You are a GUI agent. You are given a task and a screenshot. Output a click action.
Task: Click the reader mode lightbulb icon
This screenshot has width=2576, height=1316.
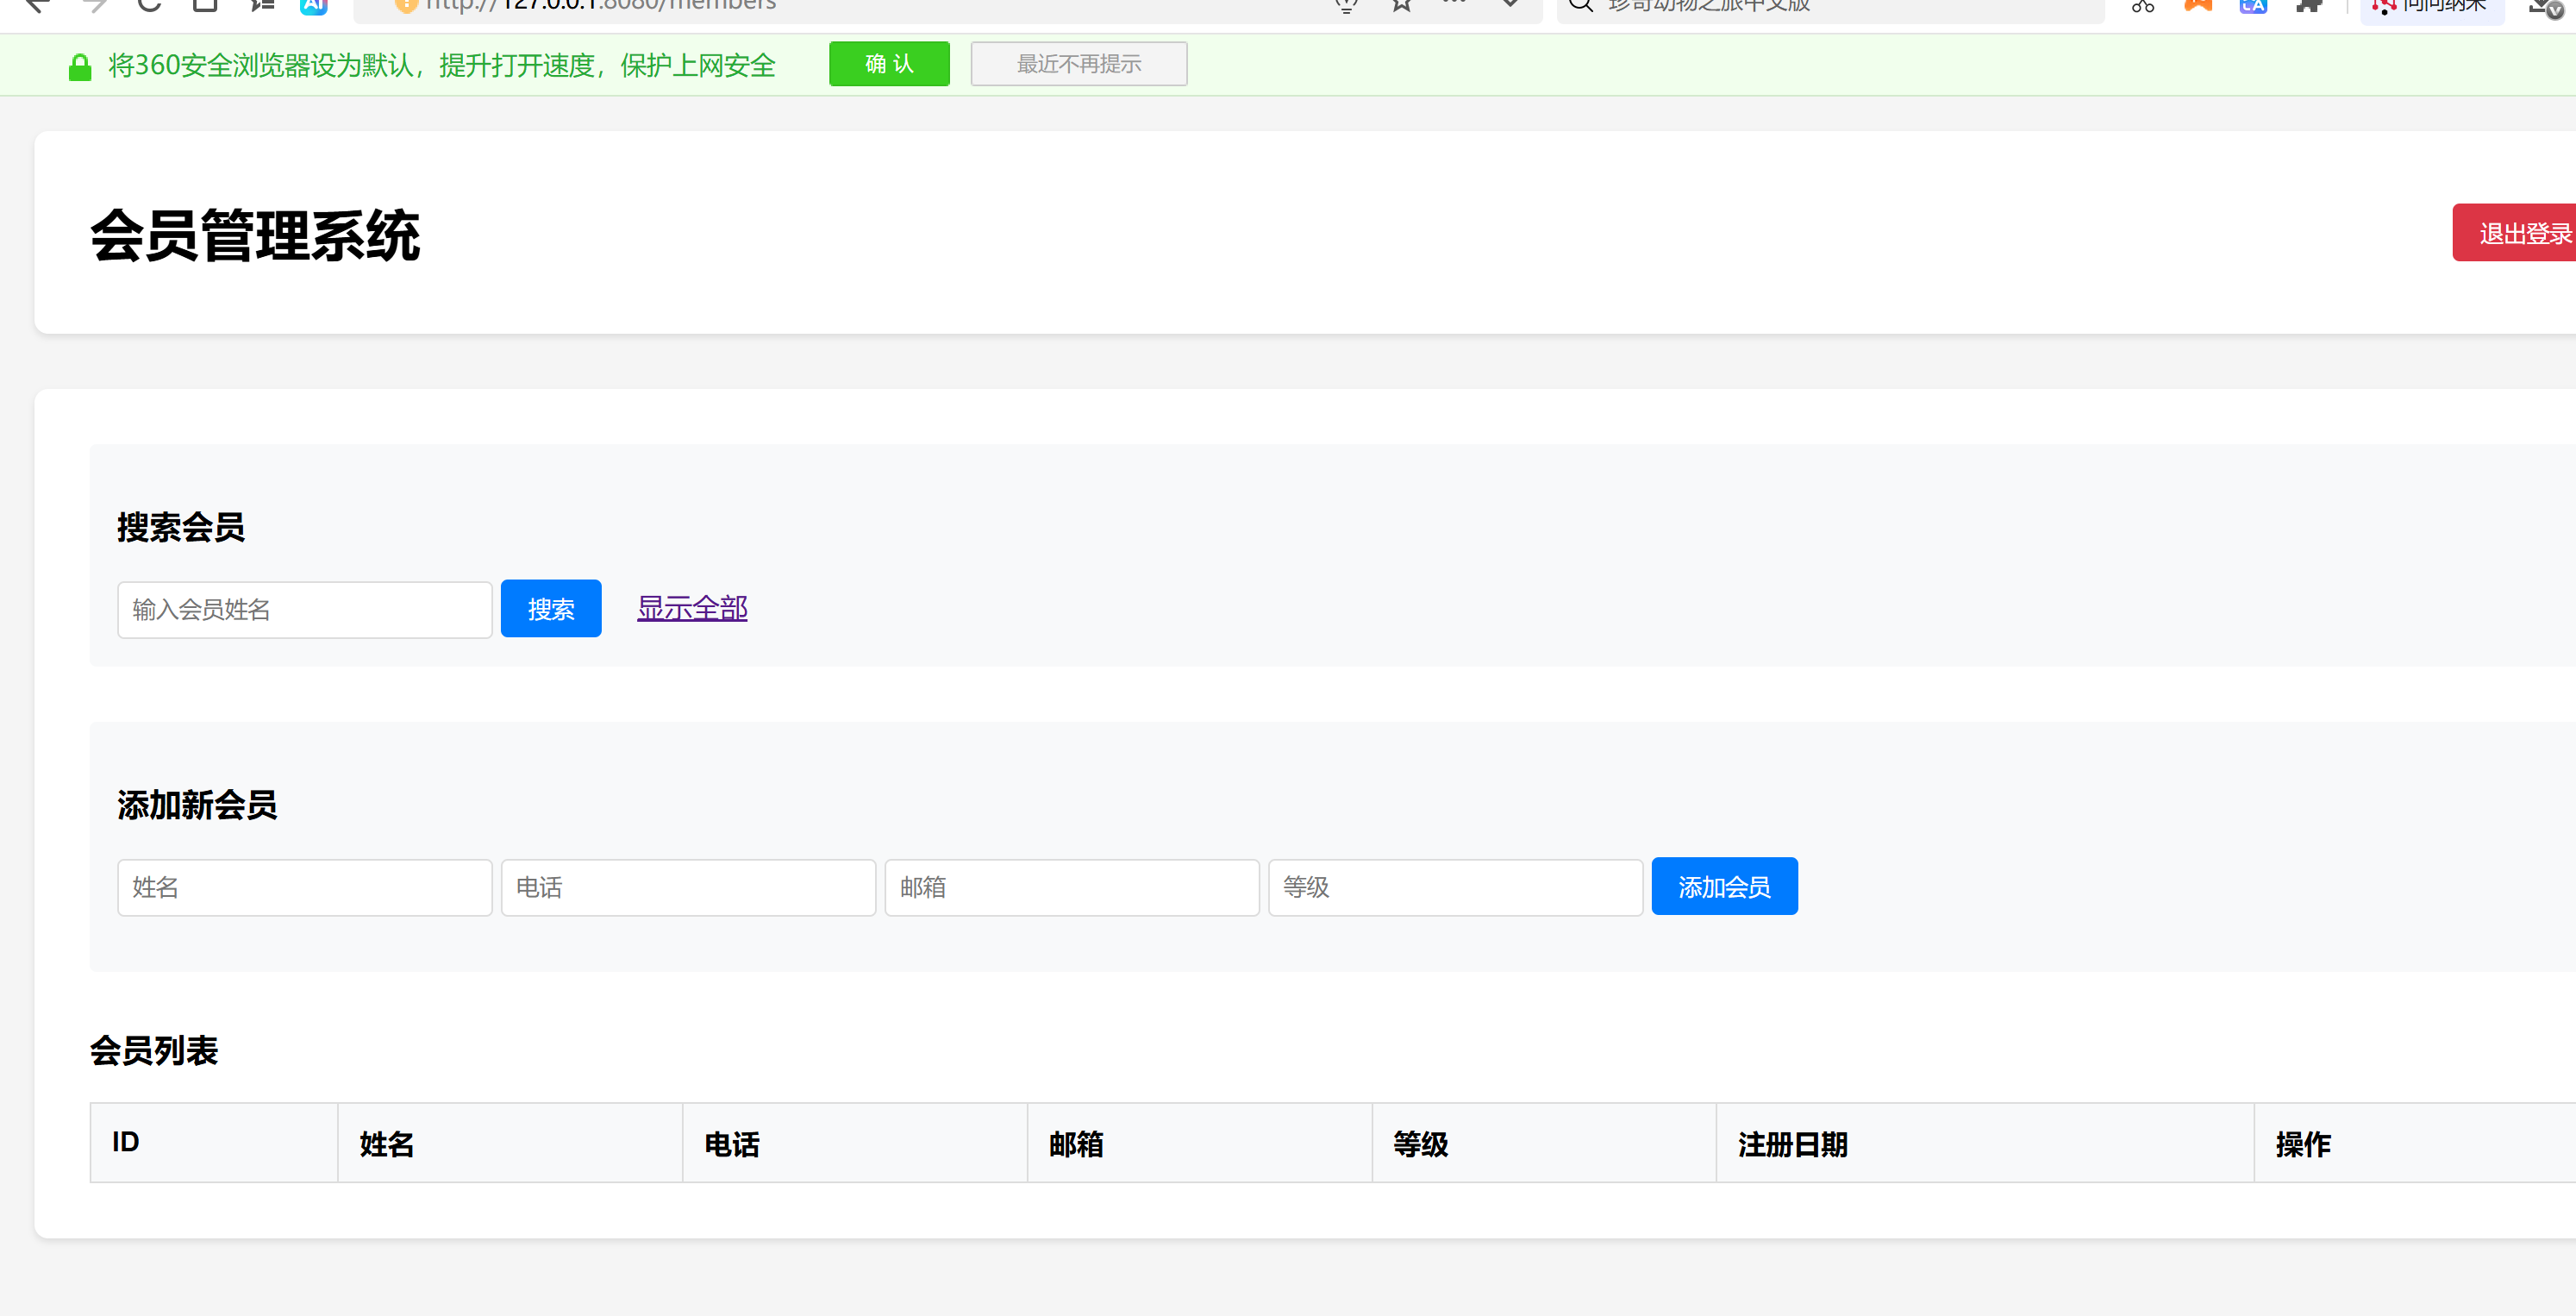click(x=1347, y=6)
